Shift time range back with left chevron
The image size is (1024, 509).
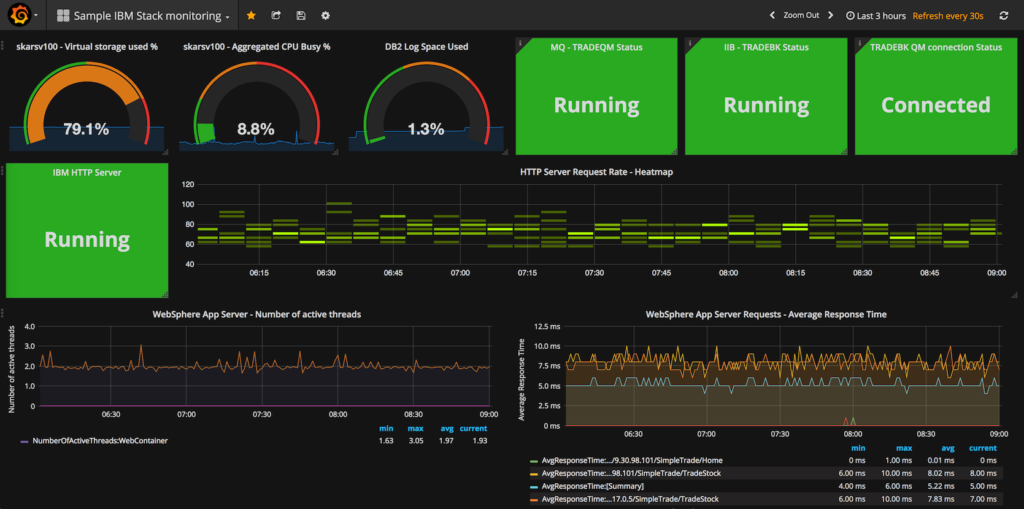772,15
